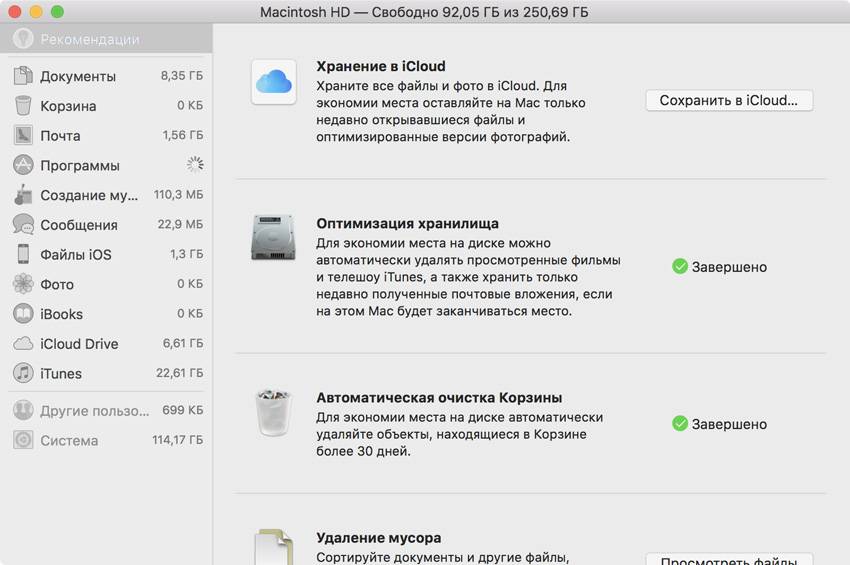Select the iBooks sidebar entry
The width and height of the screenshot is (850, 565).
point(61,314)
